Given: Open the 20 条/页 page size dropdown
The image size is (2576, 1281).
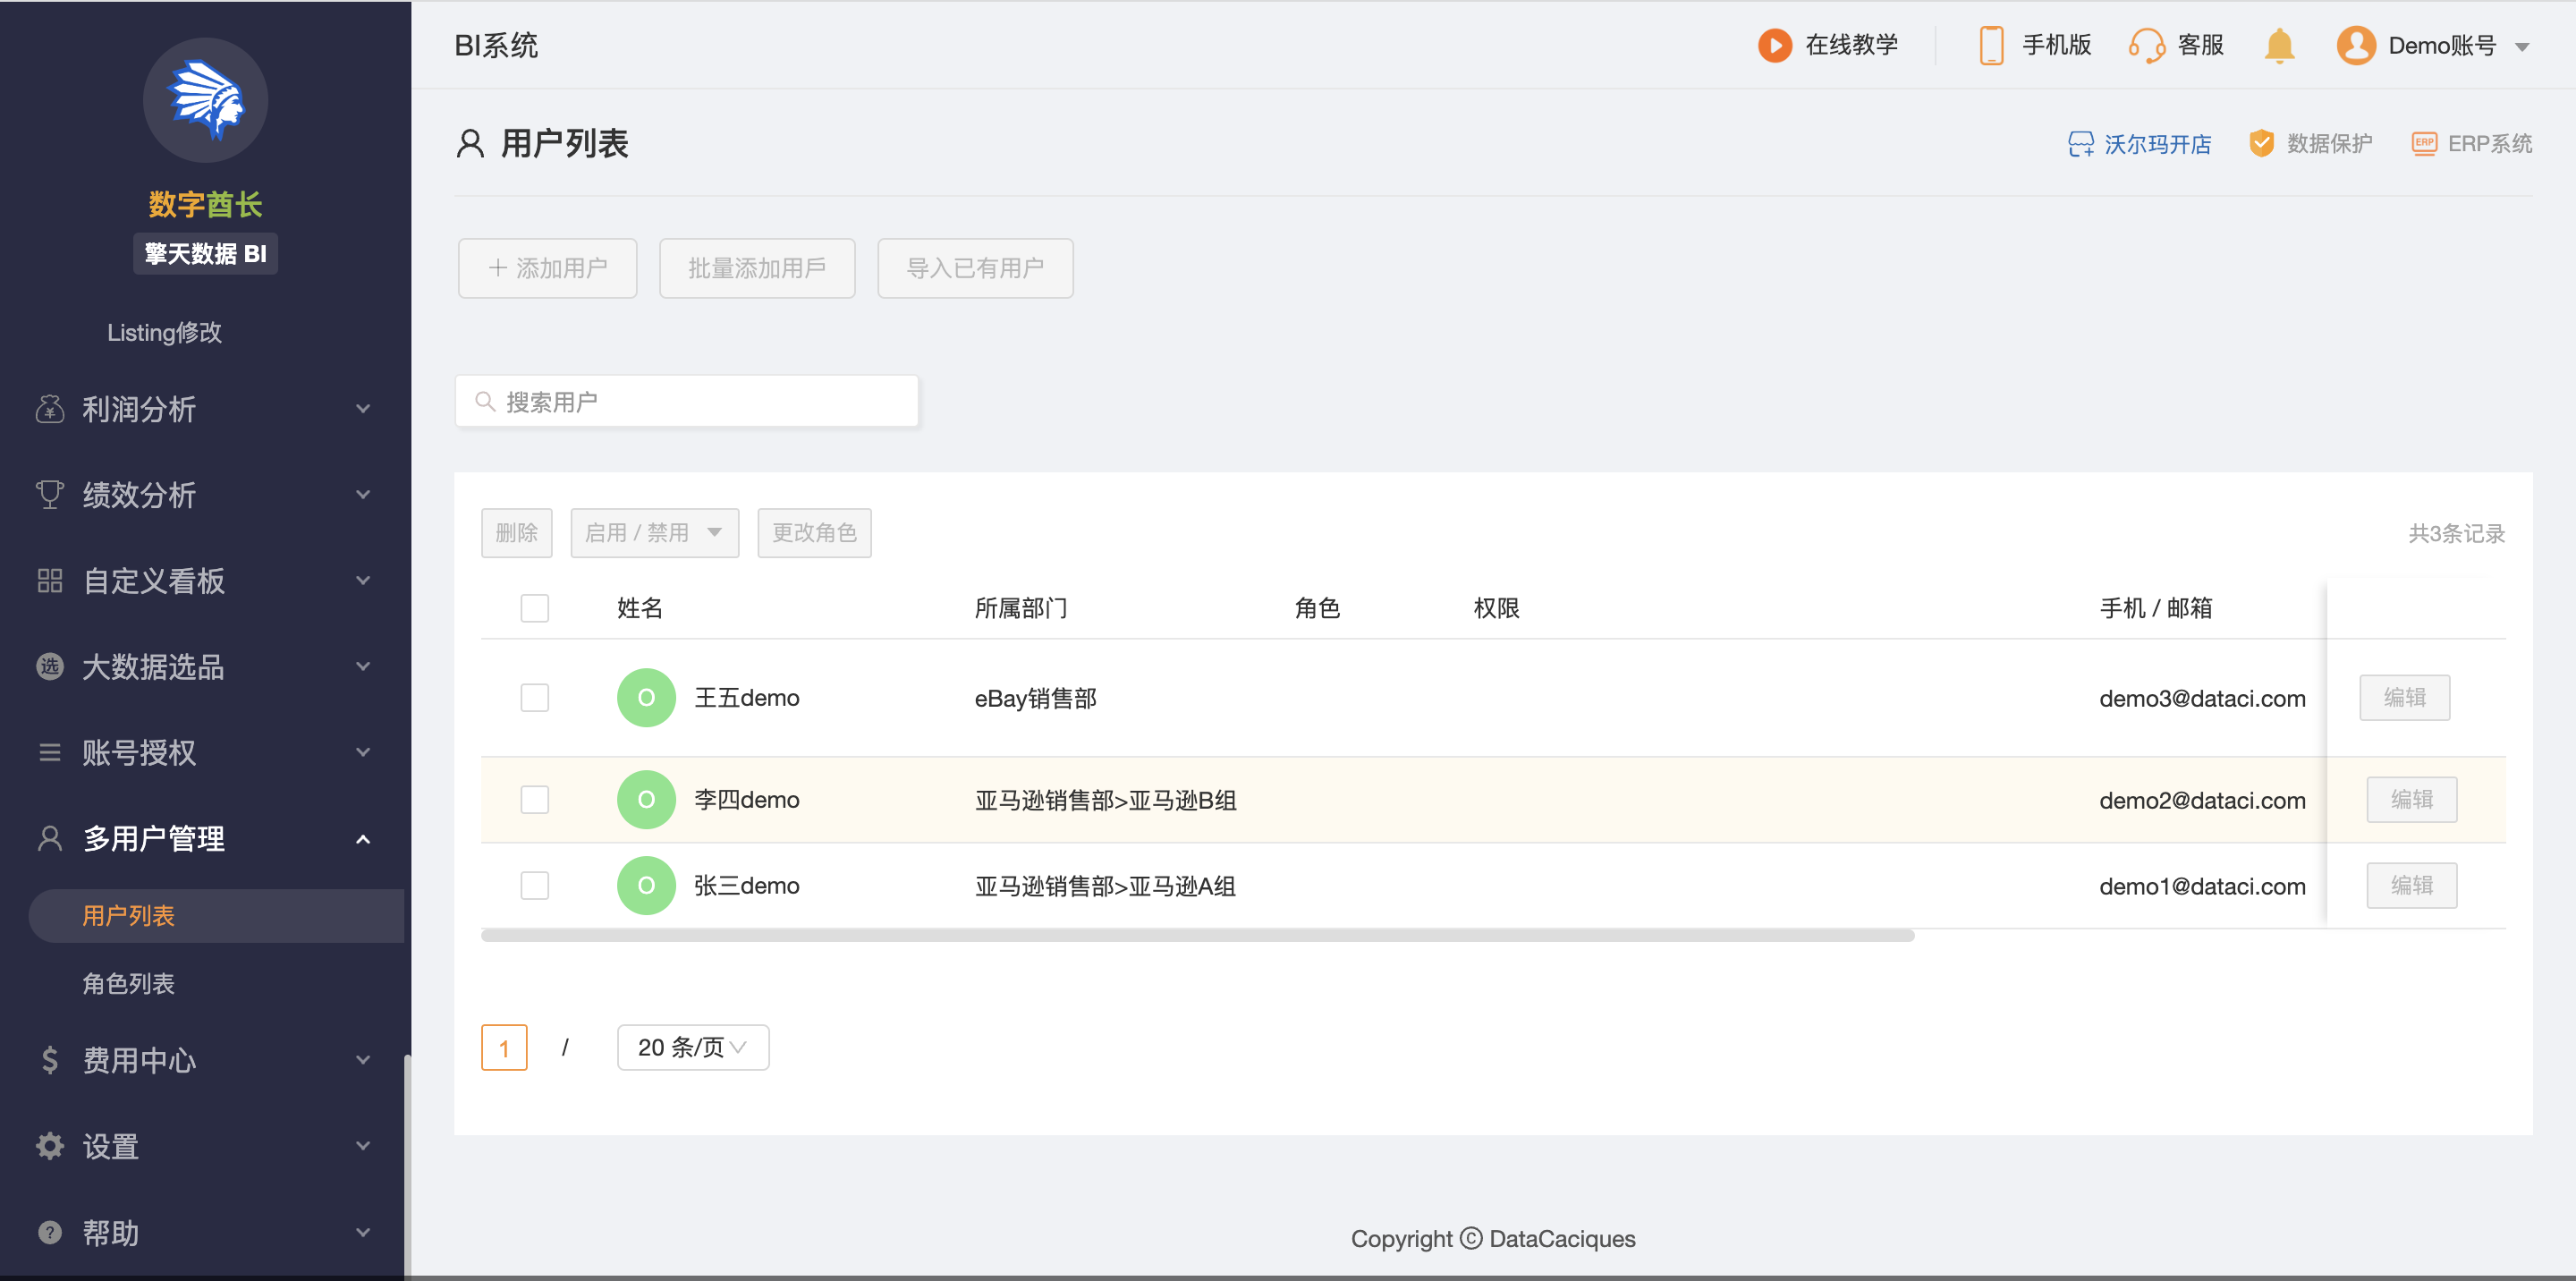Looking at the screenshot, I should click(692, 1047).
